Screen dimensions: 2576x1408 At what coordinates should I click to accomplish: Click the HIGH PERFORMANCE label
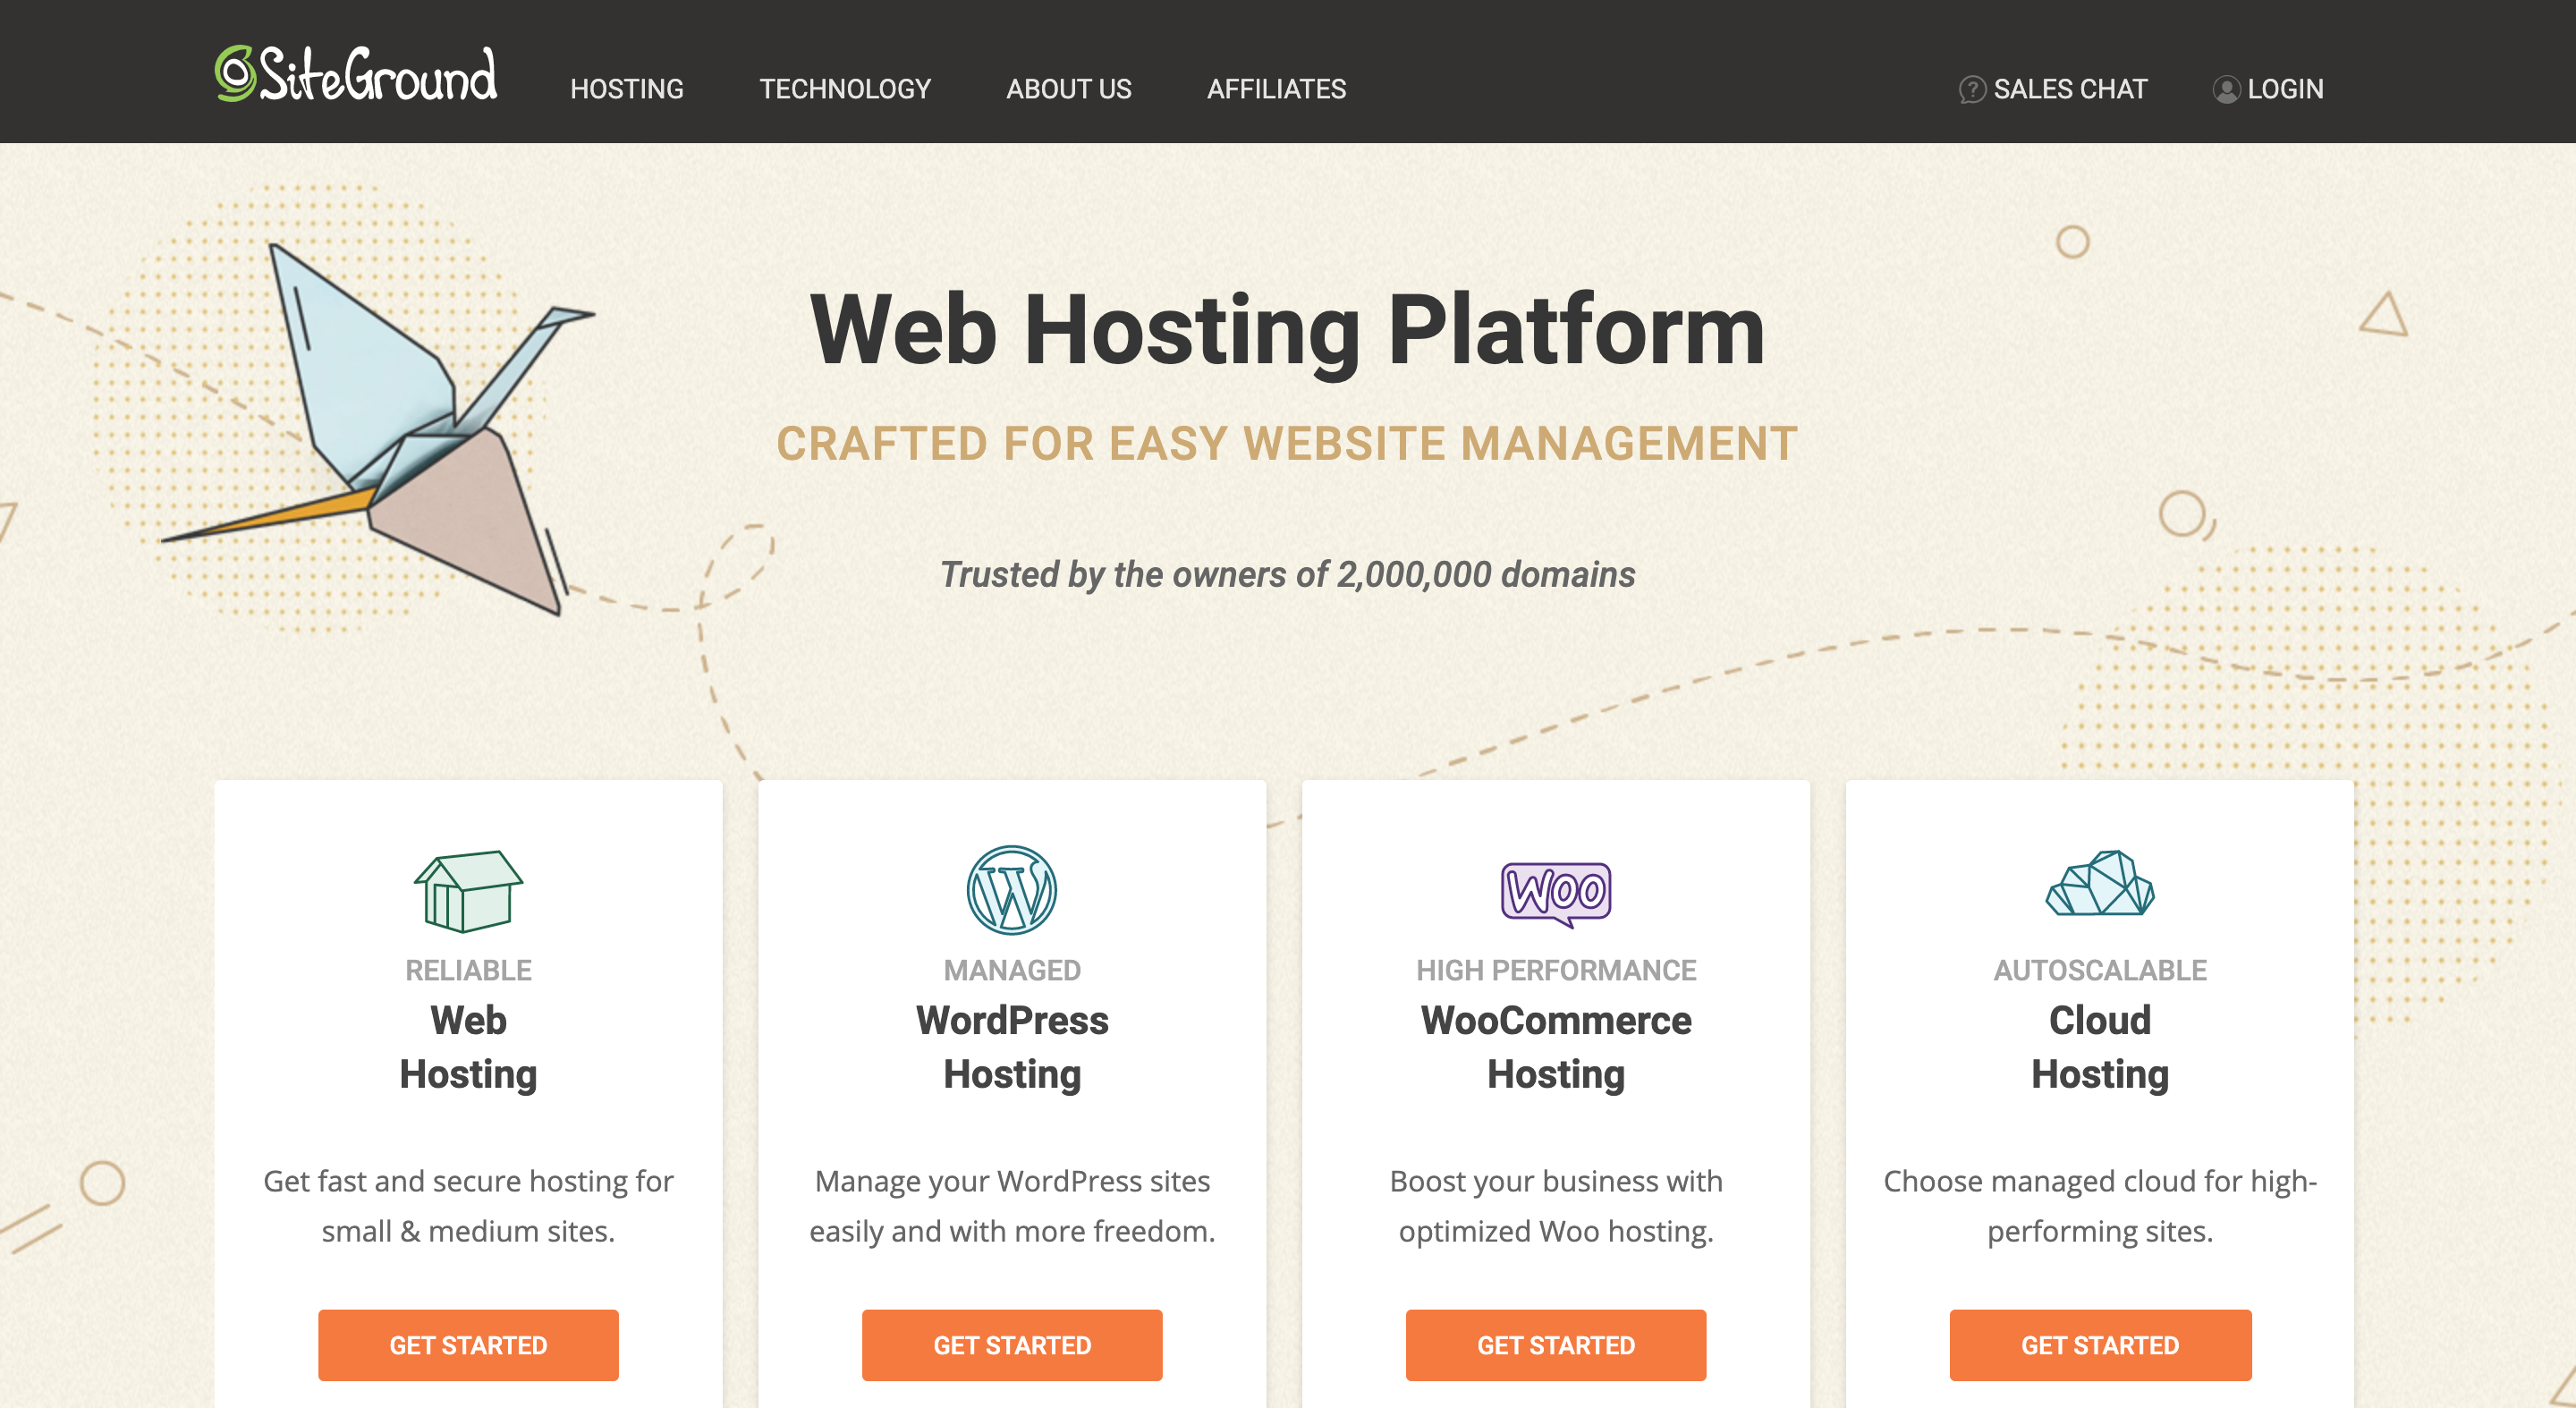[x=1556, y=970]
